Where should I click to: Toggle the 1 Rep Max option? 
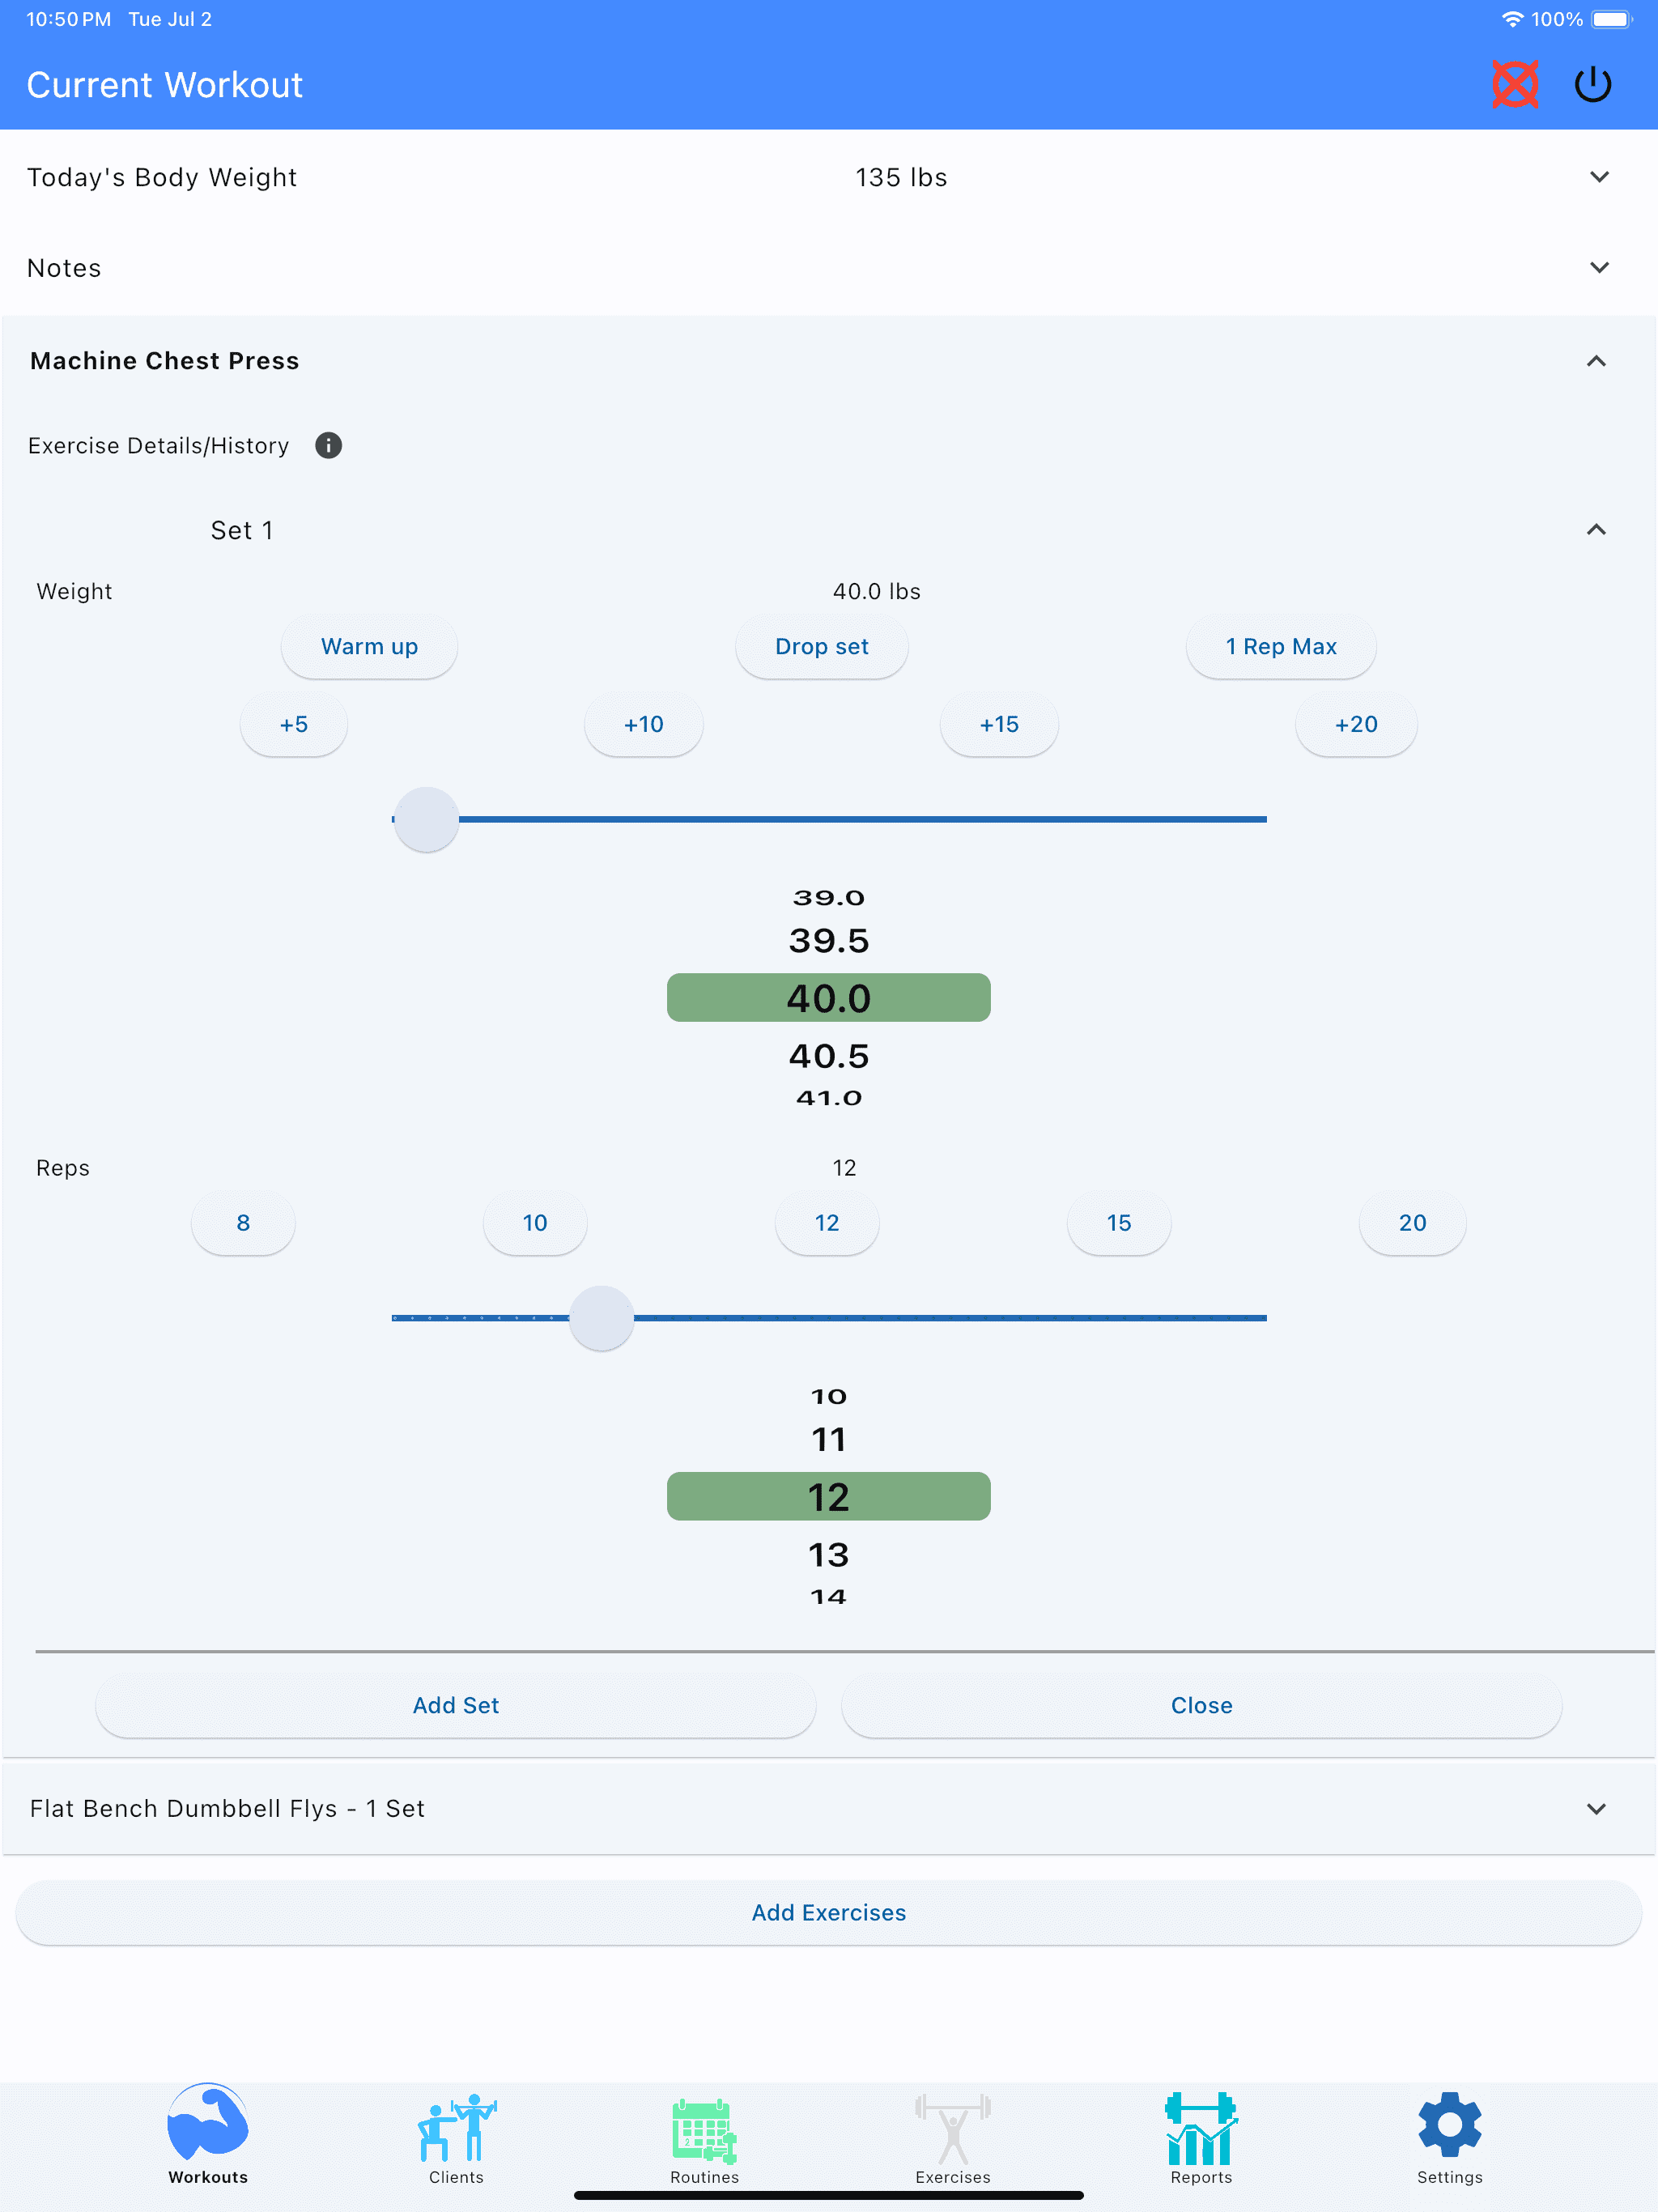(1281, 647)
